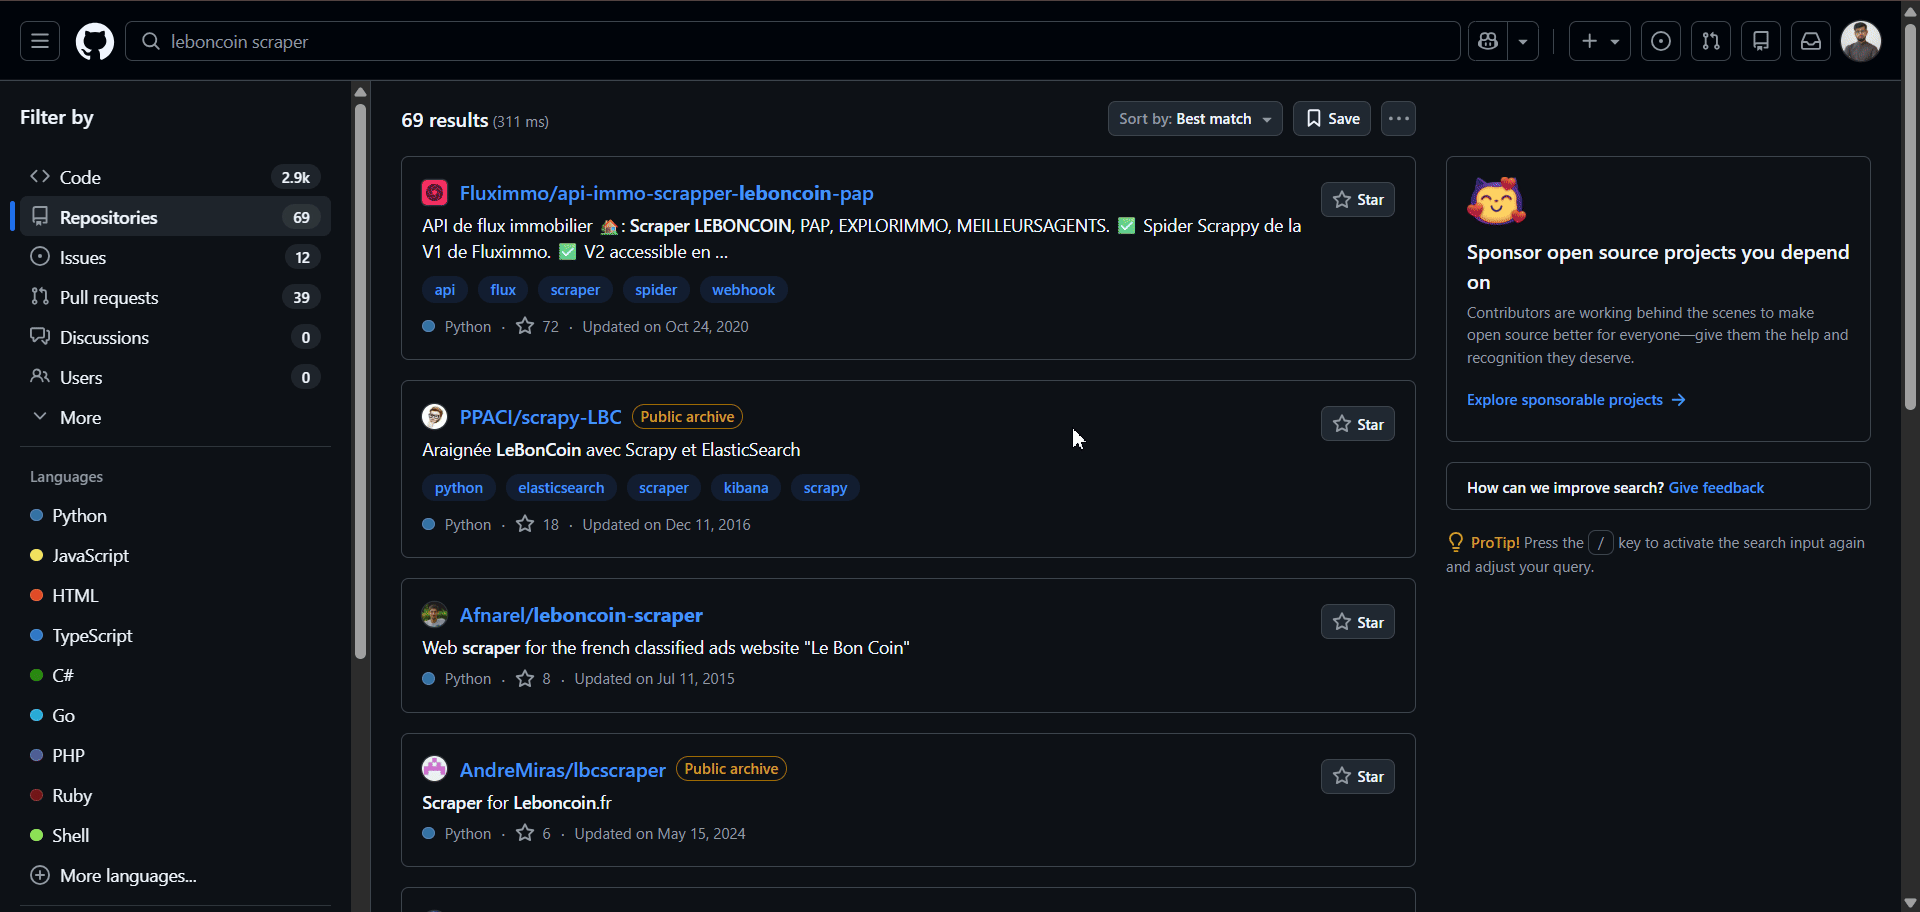Select the Repositories filter
The image size is (1920, 912).
pos(175,217)
